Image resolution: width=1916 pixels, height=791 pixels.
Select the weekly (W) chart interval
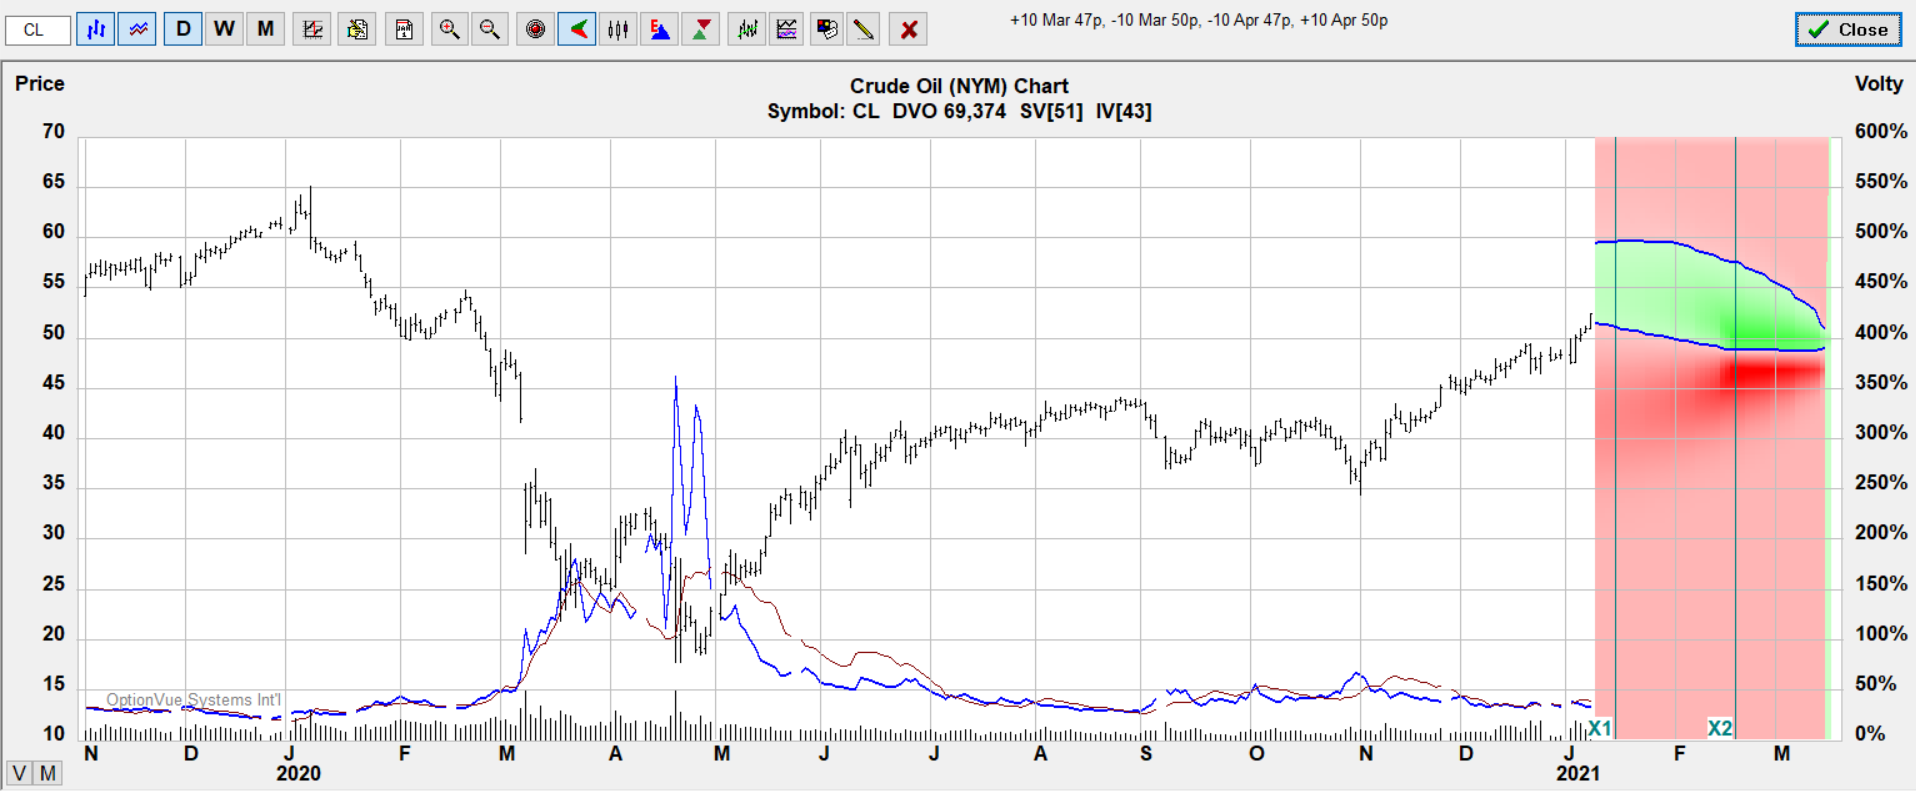pyautogui.click(x=224, y=29)
